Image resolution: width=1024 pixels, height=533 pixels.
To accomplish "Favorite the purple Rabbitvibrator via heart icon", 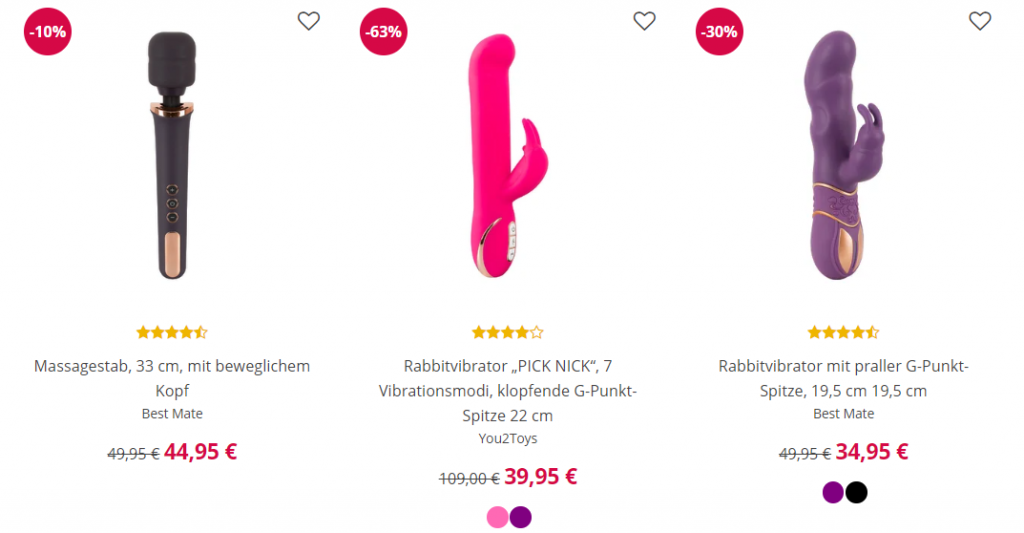I will [x=980, y=21].
